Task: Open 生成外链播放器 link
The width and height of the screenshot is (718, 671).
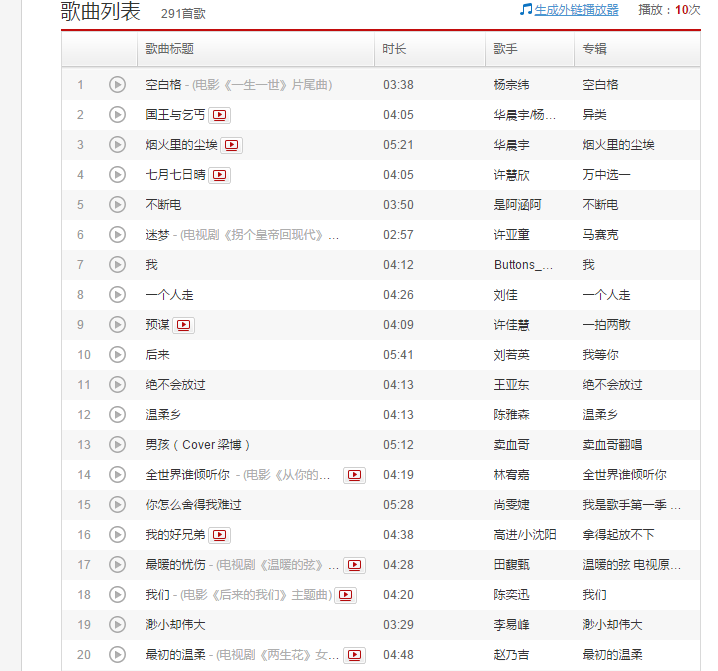Action: pyautogui.click(x=577, y=10)
